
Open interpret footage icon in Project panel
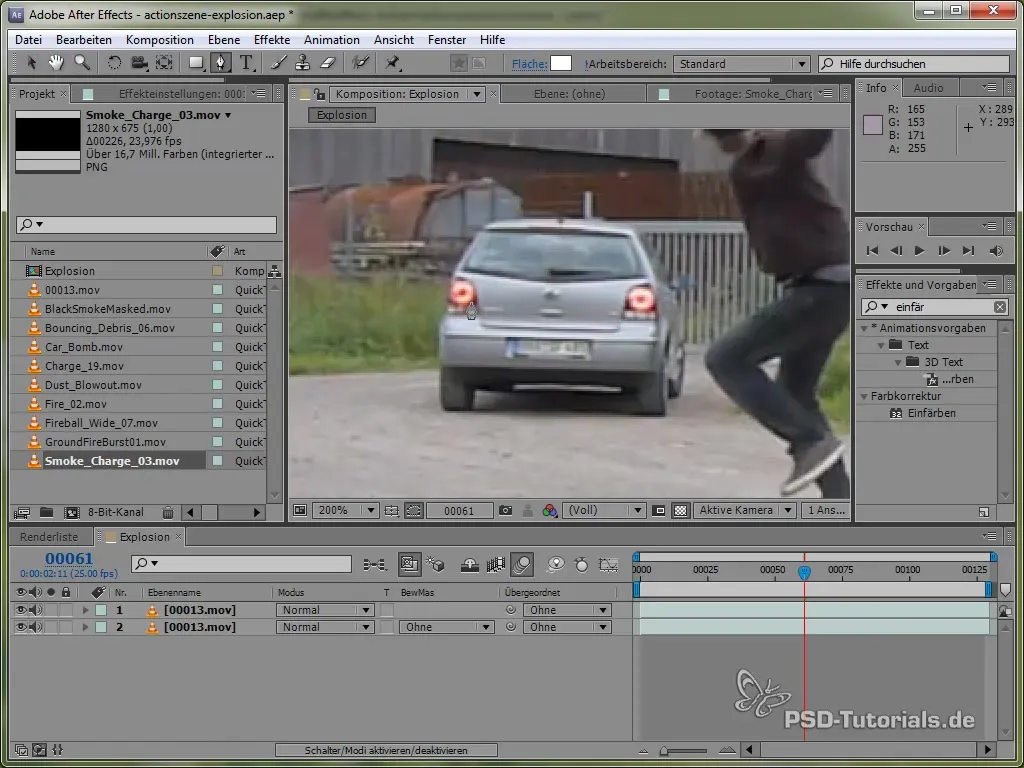pyautogui.click(x=22, y=513)
